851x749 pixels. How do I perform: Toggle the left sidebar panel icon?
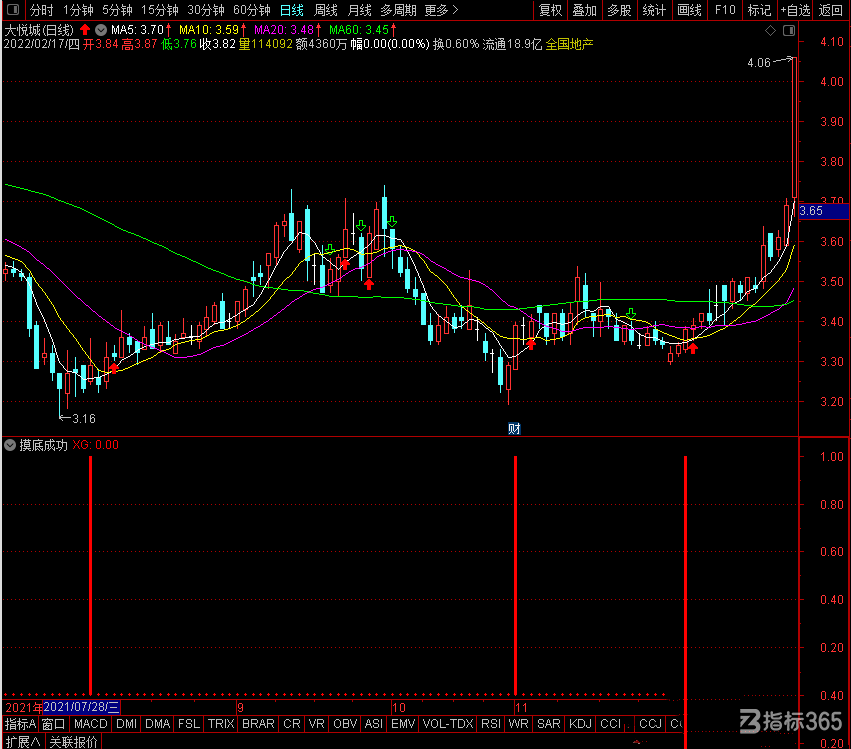pos(12,10)
